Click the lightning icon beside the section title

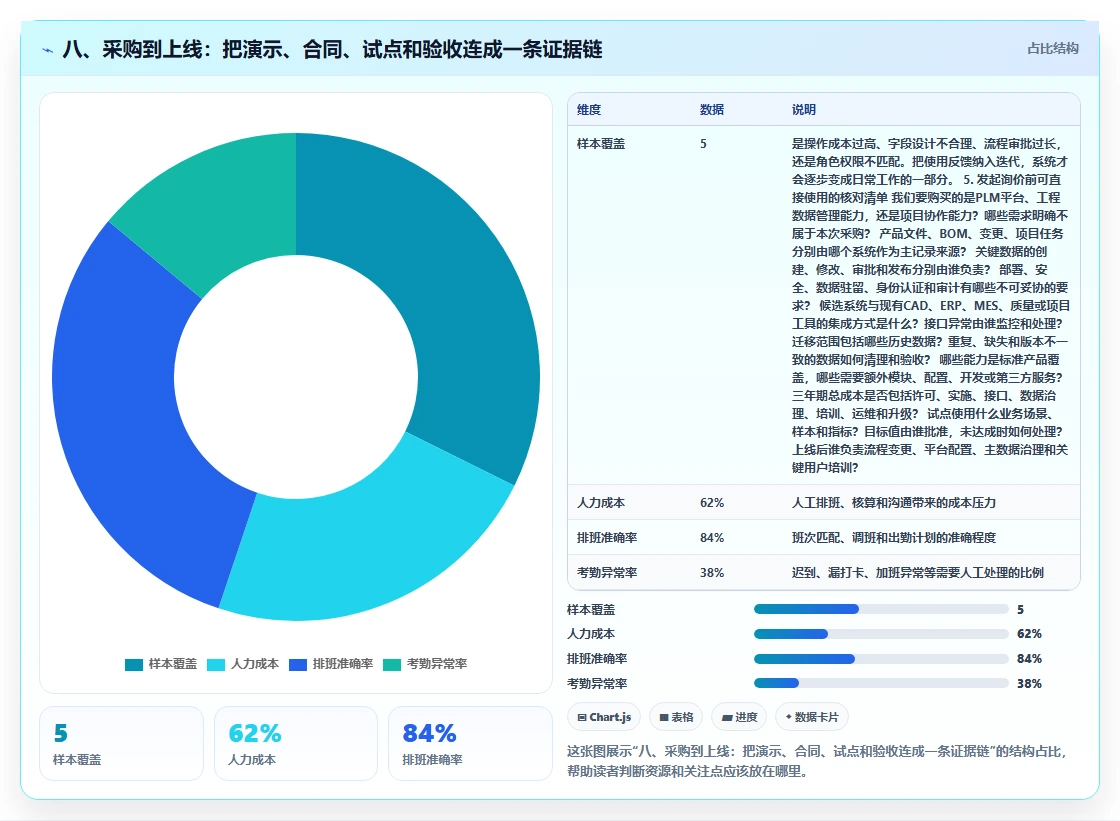48,50
